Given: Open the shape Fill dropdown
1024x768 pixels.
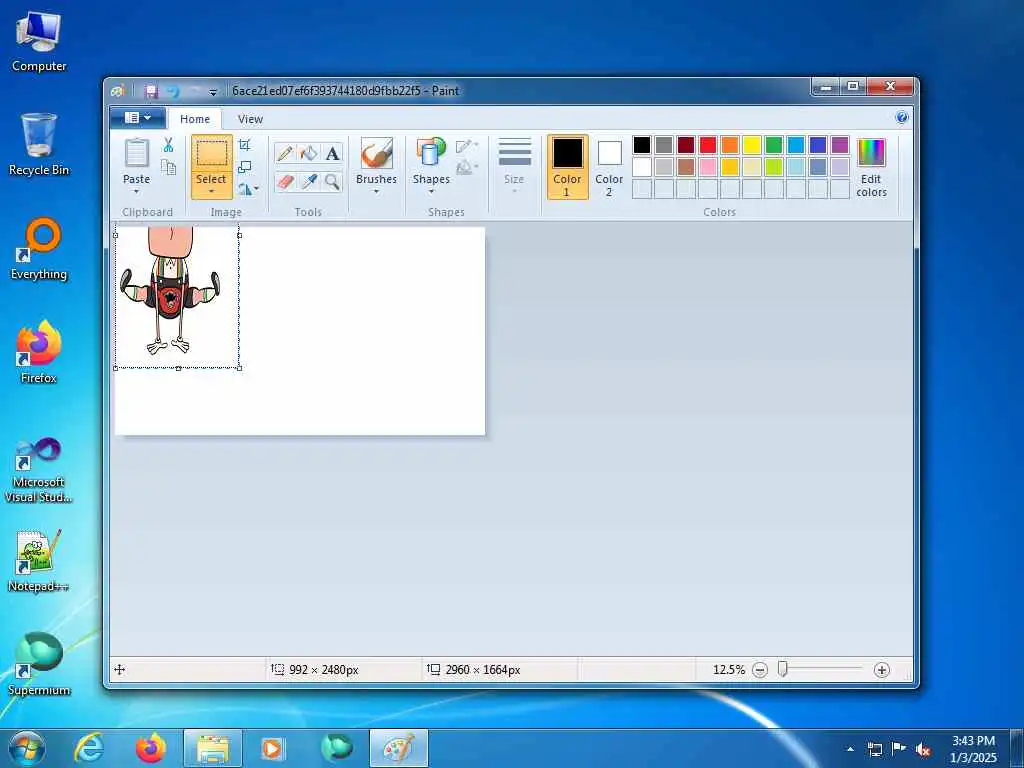Looking at the screenshot, I should tap(466, 168).
